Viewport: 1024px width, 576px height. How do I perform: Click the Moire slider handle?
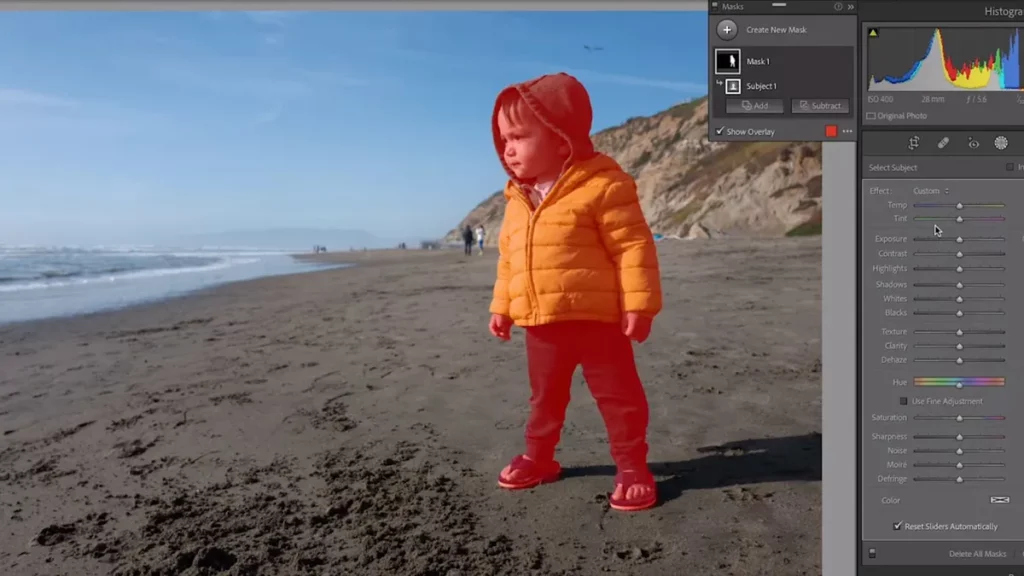959,465
